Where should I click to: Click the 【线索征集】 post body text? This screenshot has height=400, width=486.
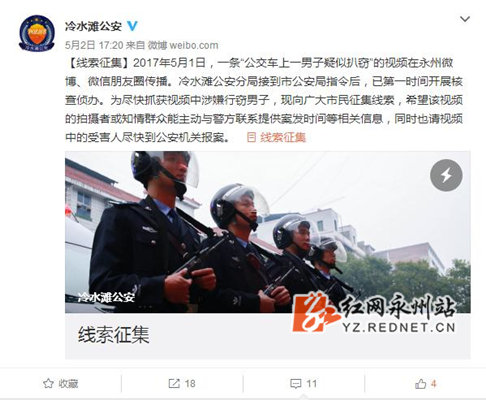[264, 100]
